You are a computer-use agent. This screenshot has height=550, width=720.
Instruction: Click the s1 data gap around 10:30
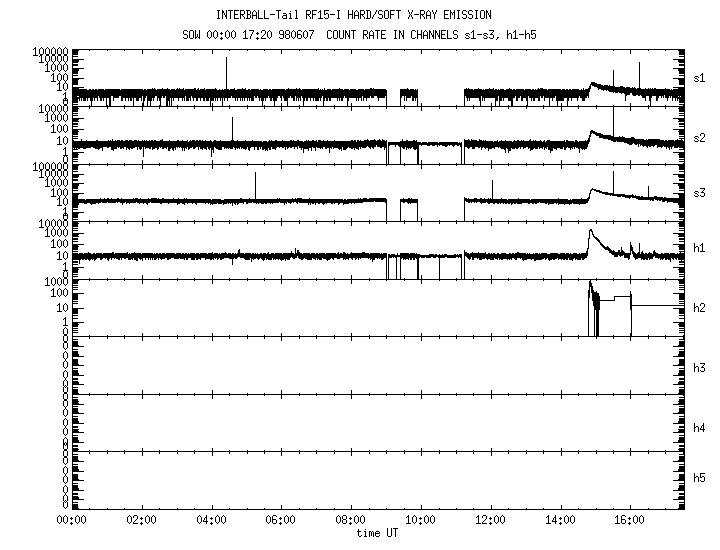441,93
